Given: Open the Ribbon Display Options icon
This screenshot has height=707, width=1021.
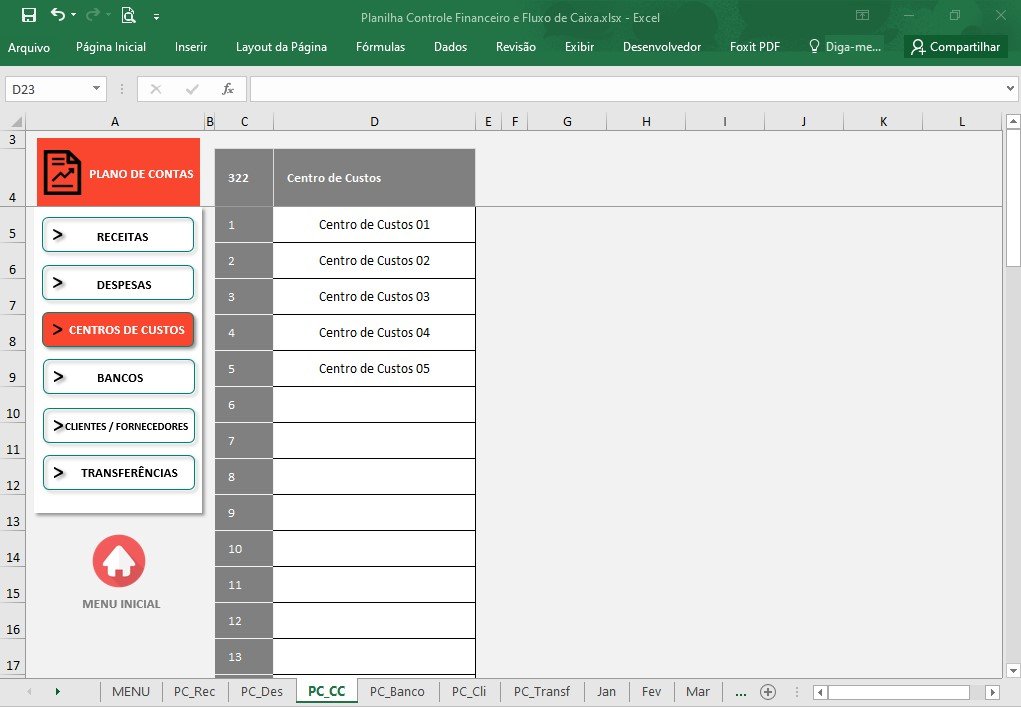Looking at the screenshot, I should point(862,15).
